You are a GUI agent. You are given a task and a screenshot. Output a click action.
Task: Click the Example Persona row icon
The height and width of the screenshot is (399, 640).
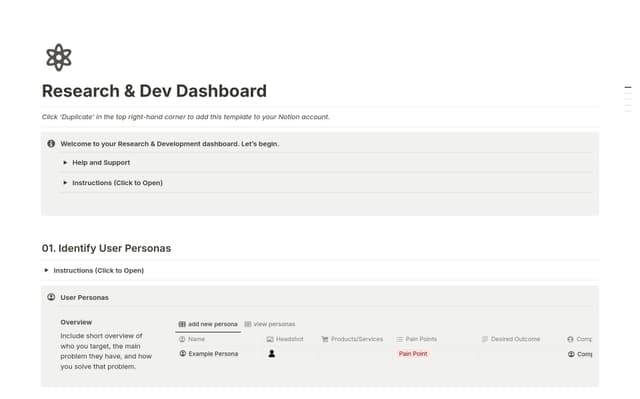pos(183,354)
